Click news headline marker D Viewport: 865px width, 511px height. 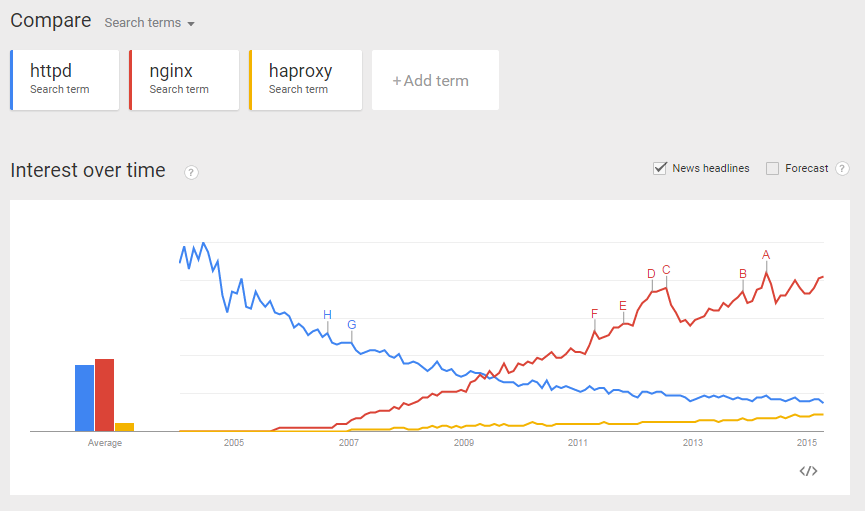[x=651, y=274]
